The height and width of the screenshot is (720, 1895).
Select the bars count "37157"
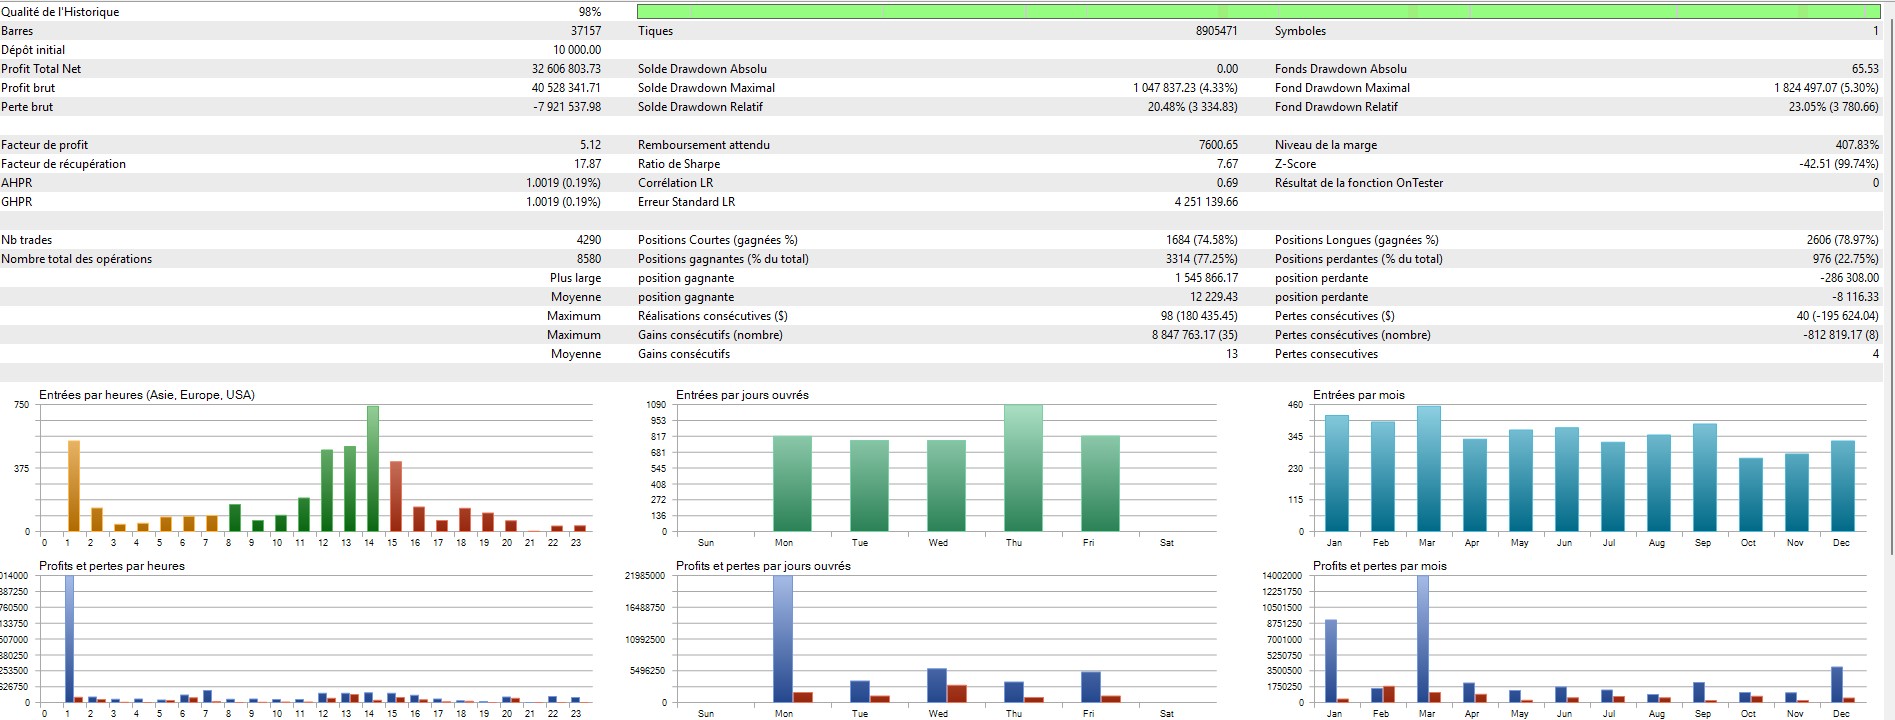(585, 31)
